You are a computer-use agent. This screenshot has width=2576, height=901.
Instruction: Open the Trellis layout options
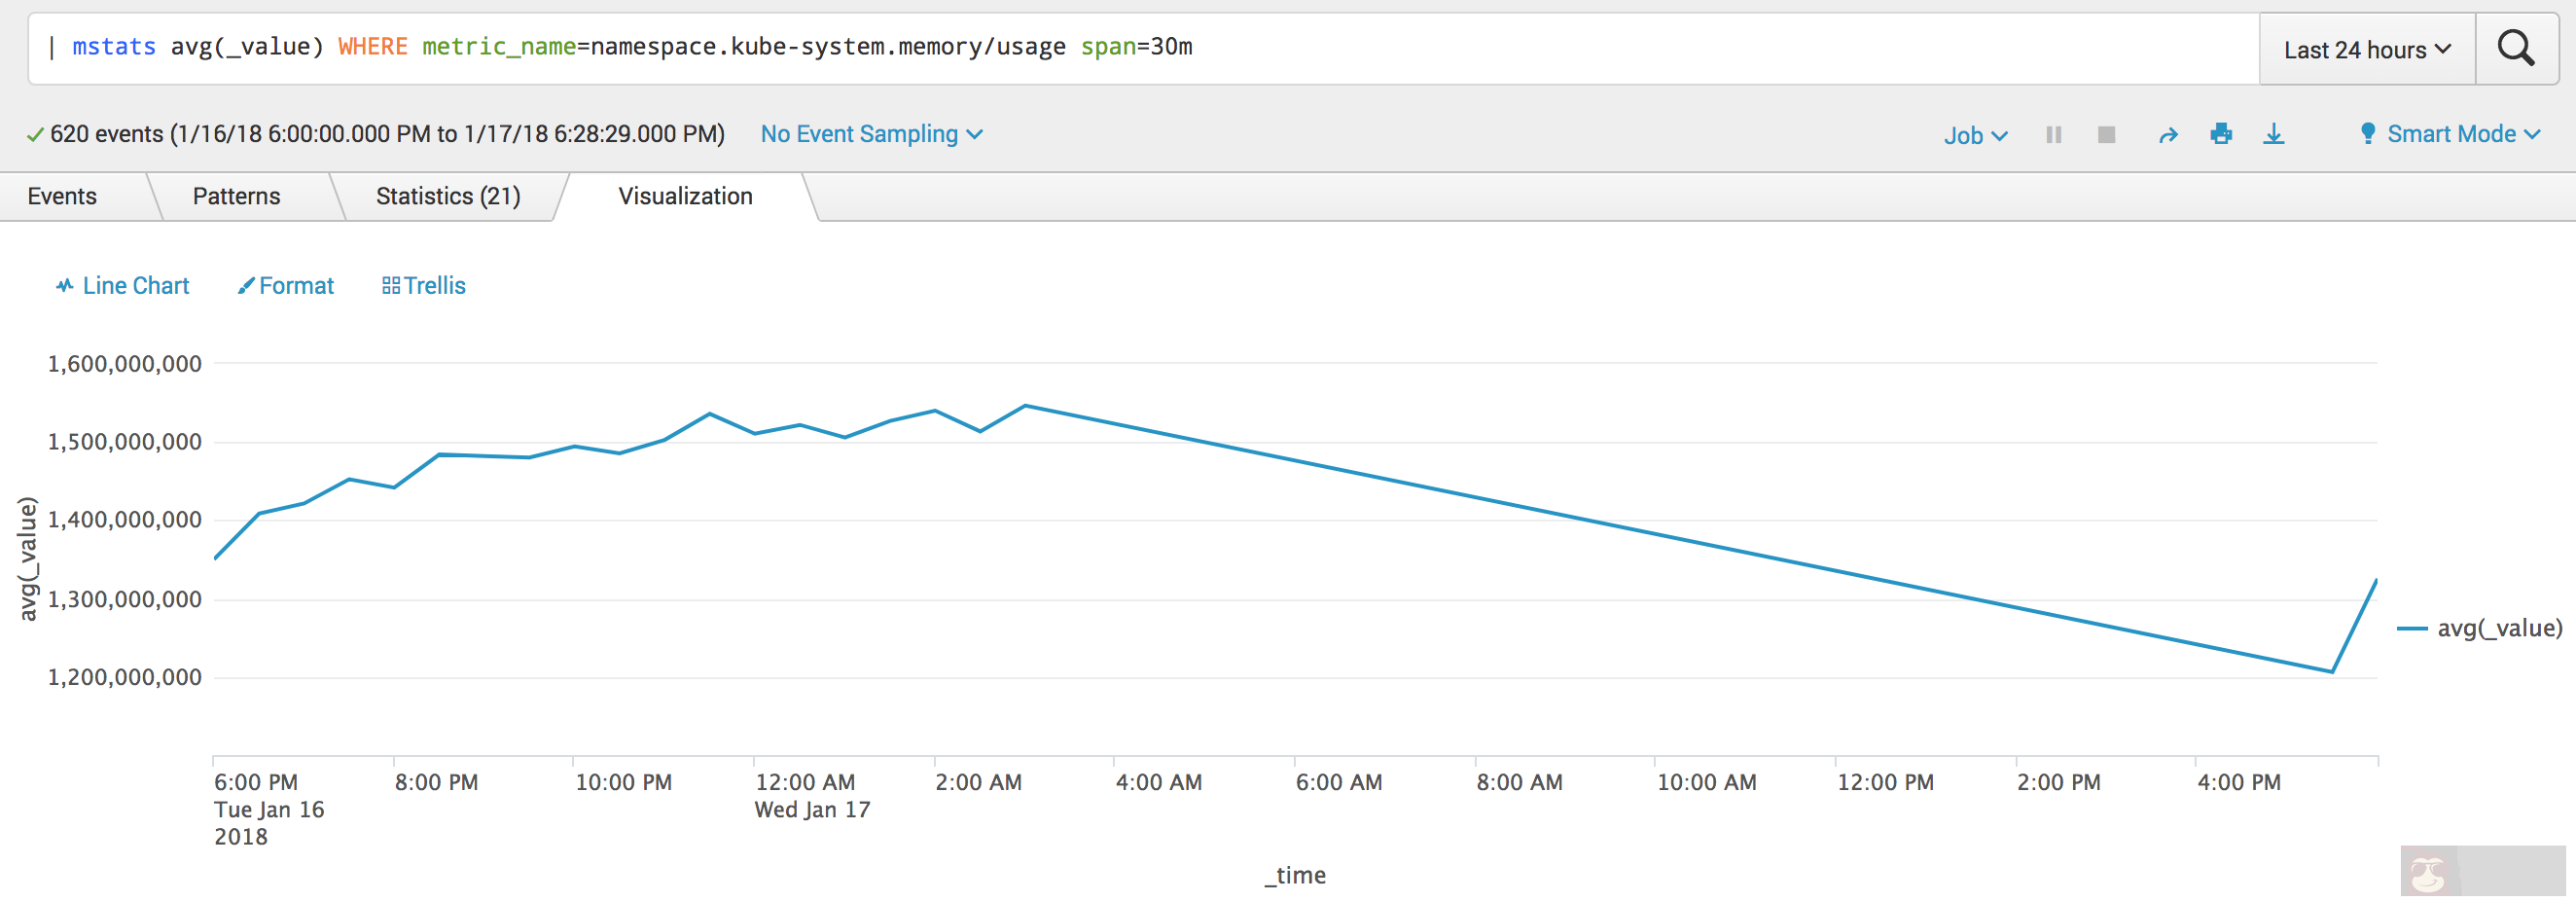[x=424, y=285]
